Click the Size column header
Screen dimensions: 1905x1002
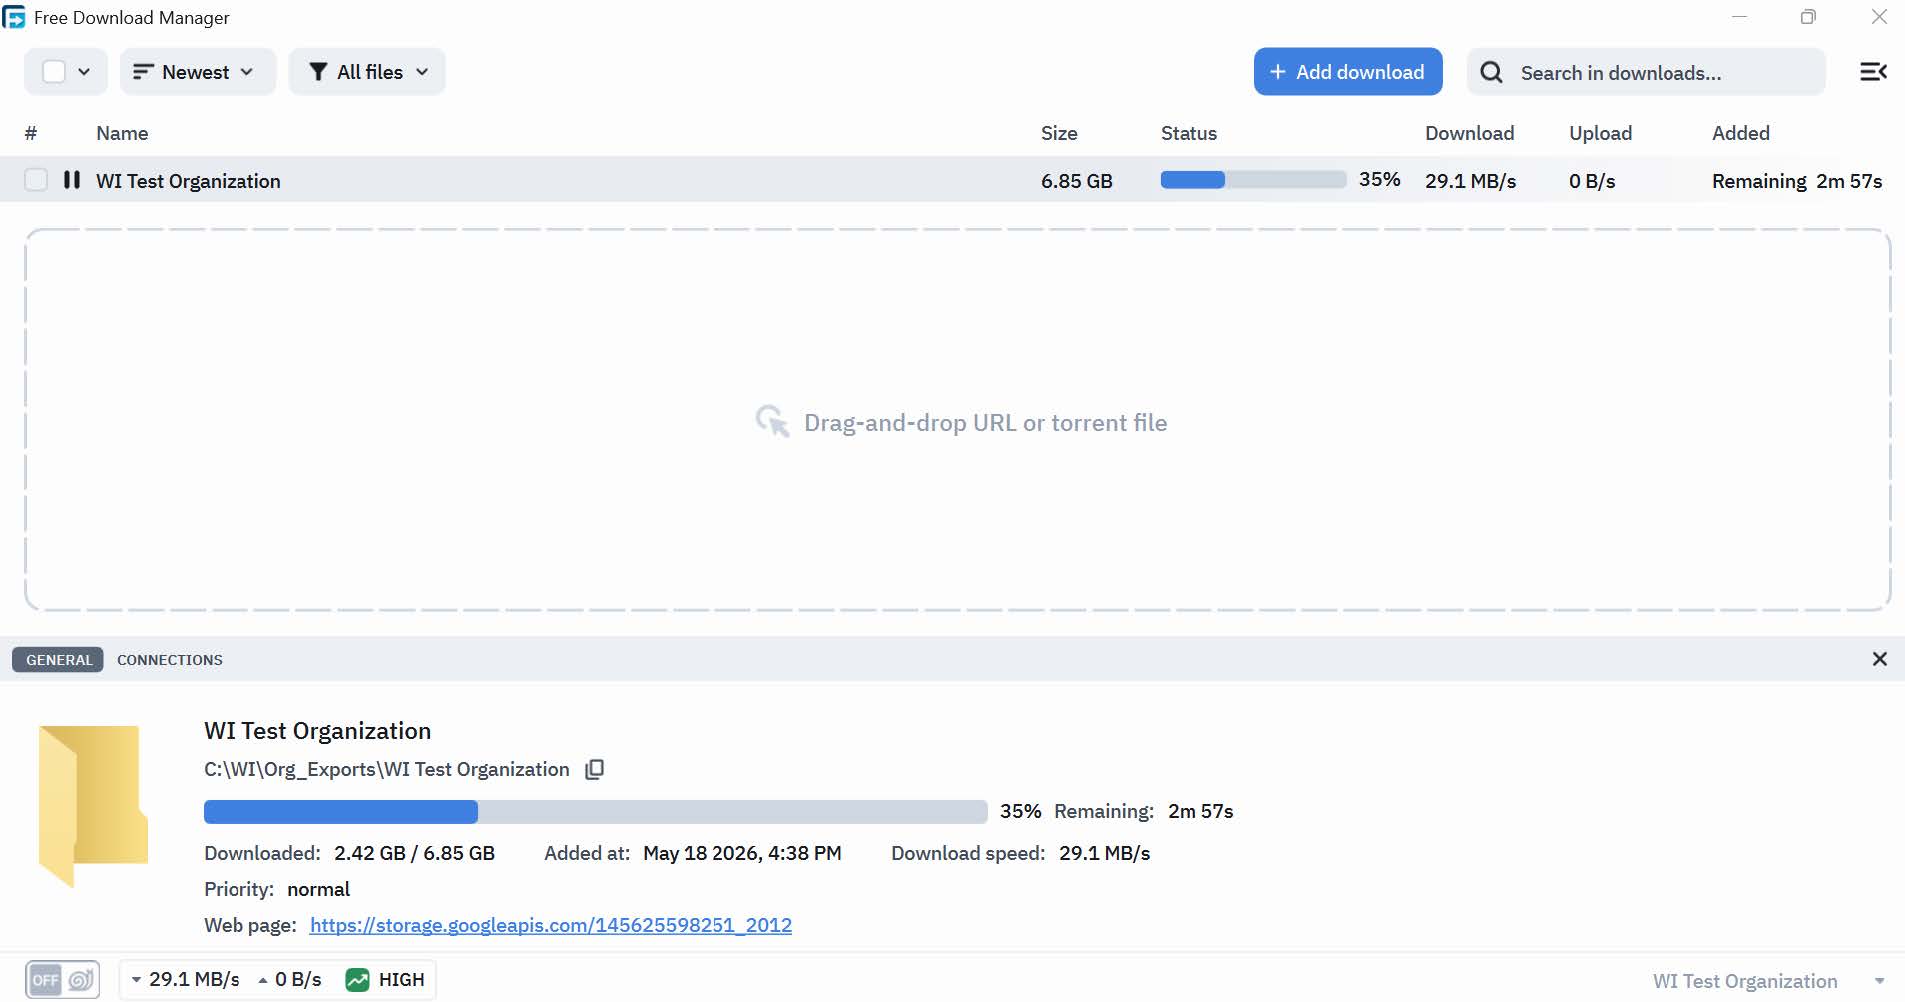(x=1059, y=133)
